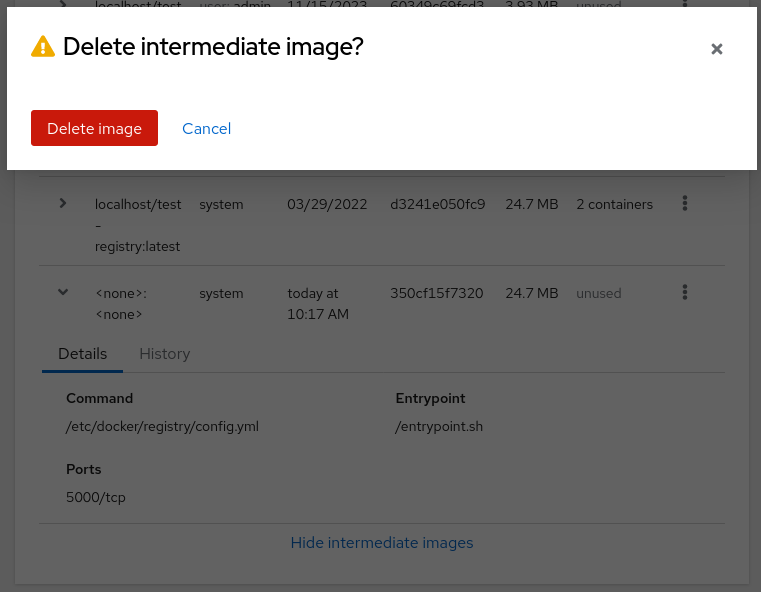Click the localhost/test-registry:latest image name
The width and height of the screenshot is (761, 592).
click(138, 225)
